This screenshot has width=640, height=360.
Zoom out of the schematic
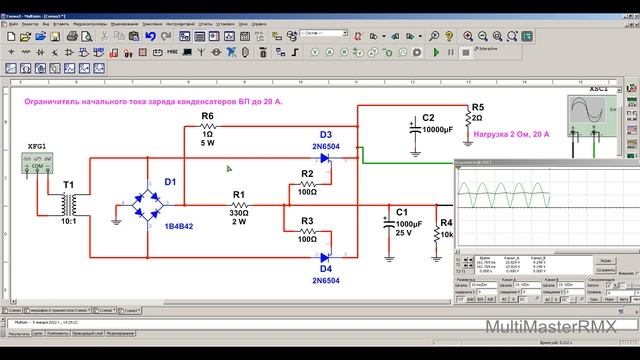[483, 36]
